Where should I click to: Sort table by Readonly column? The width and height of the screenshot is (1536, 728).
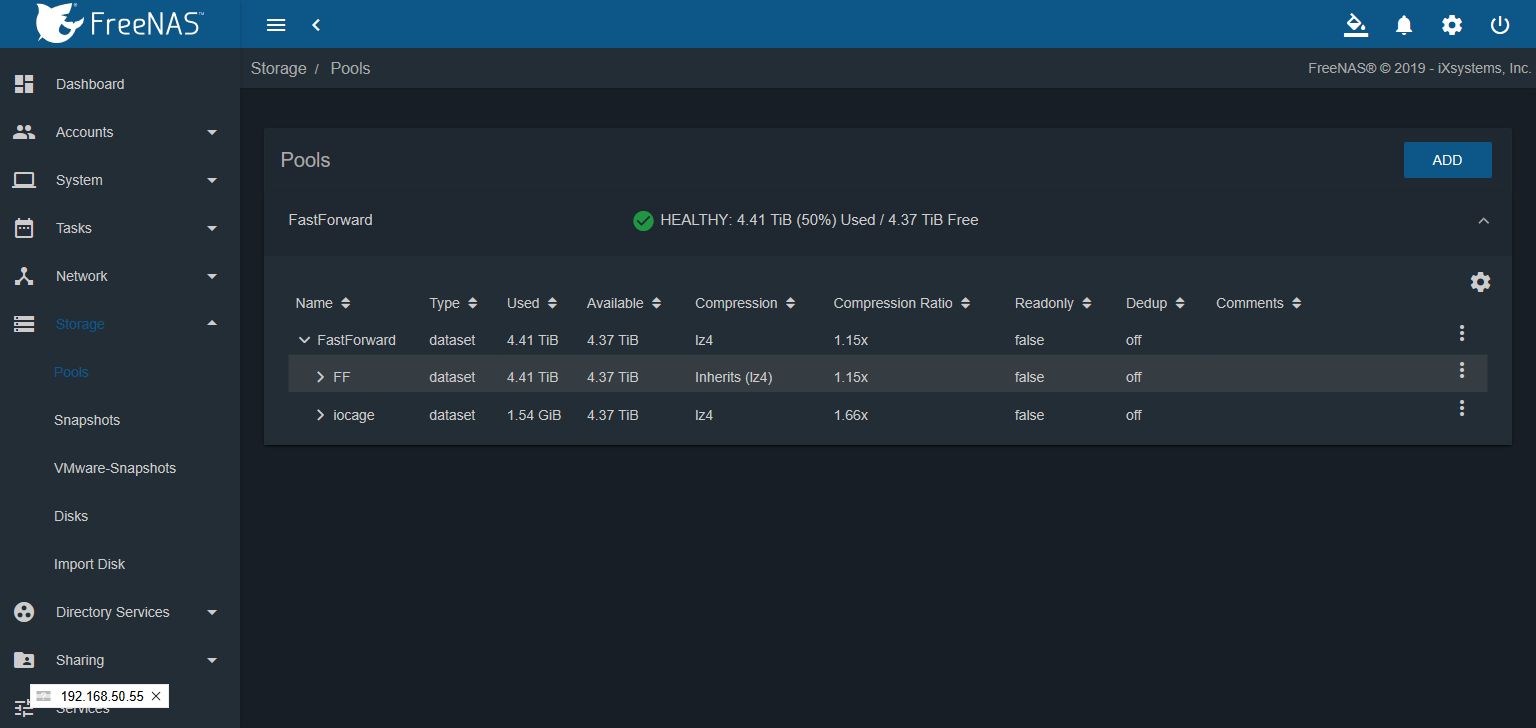pyautogui.click(x=1086, y=303)
